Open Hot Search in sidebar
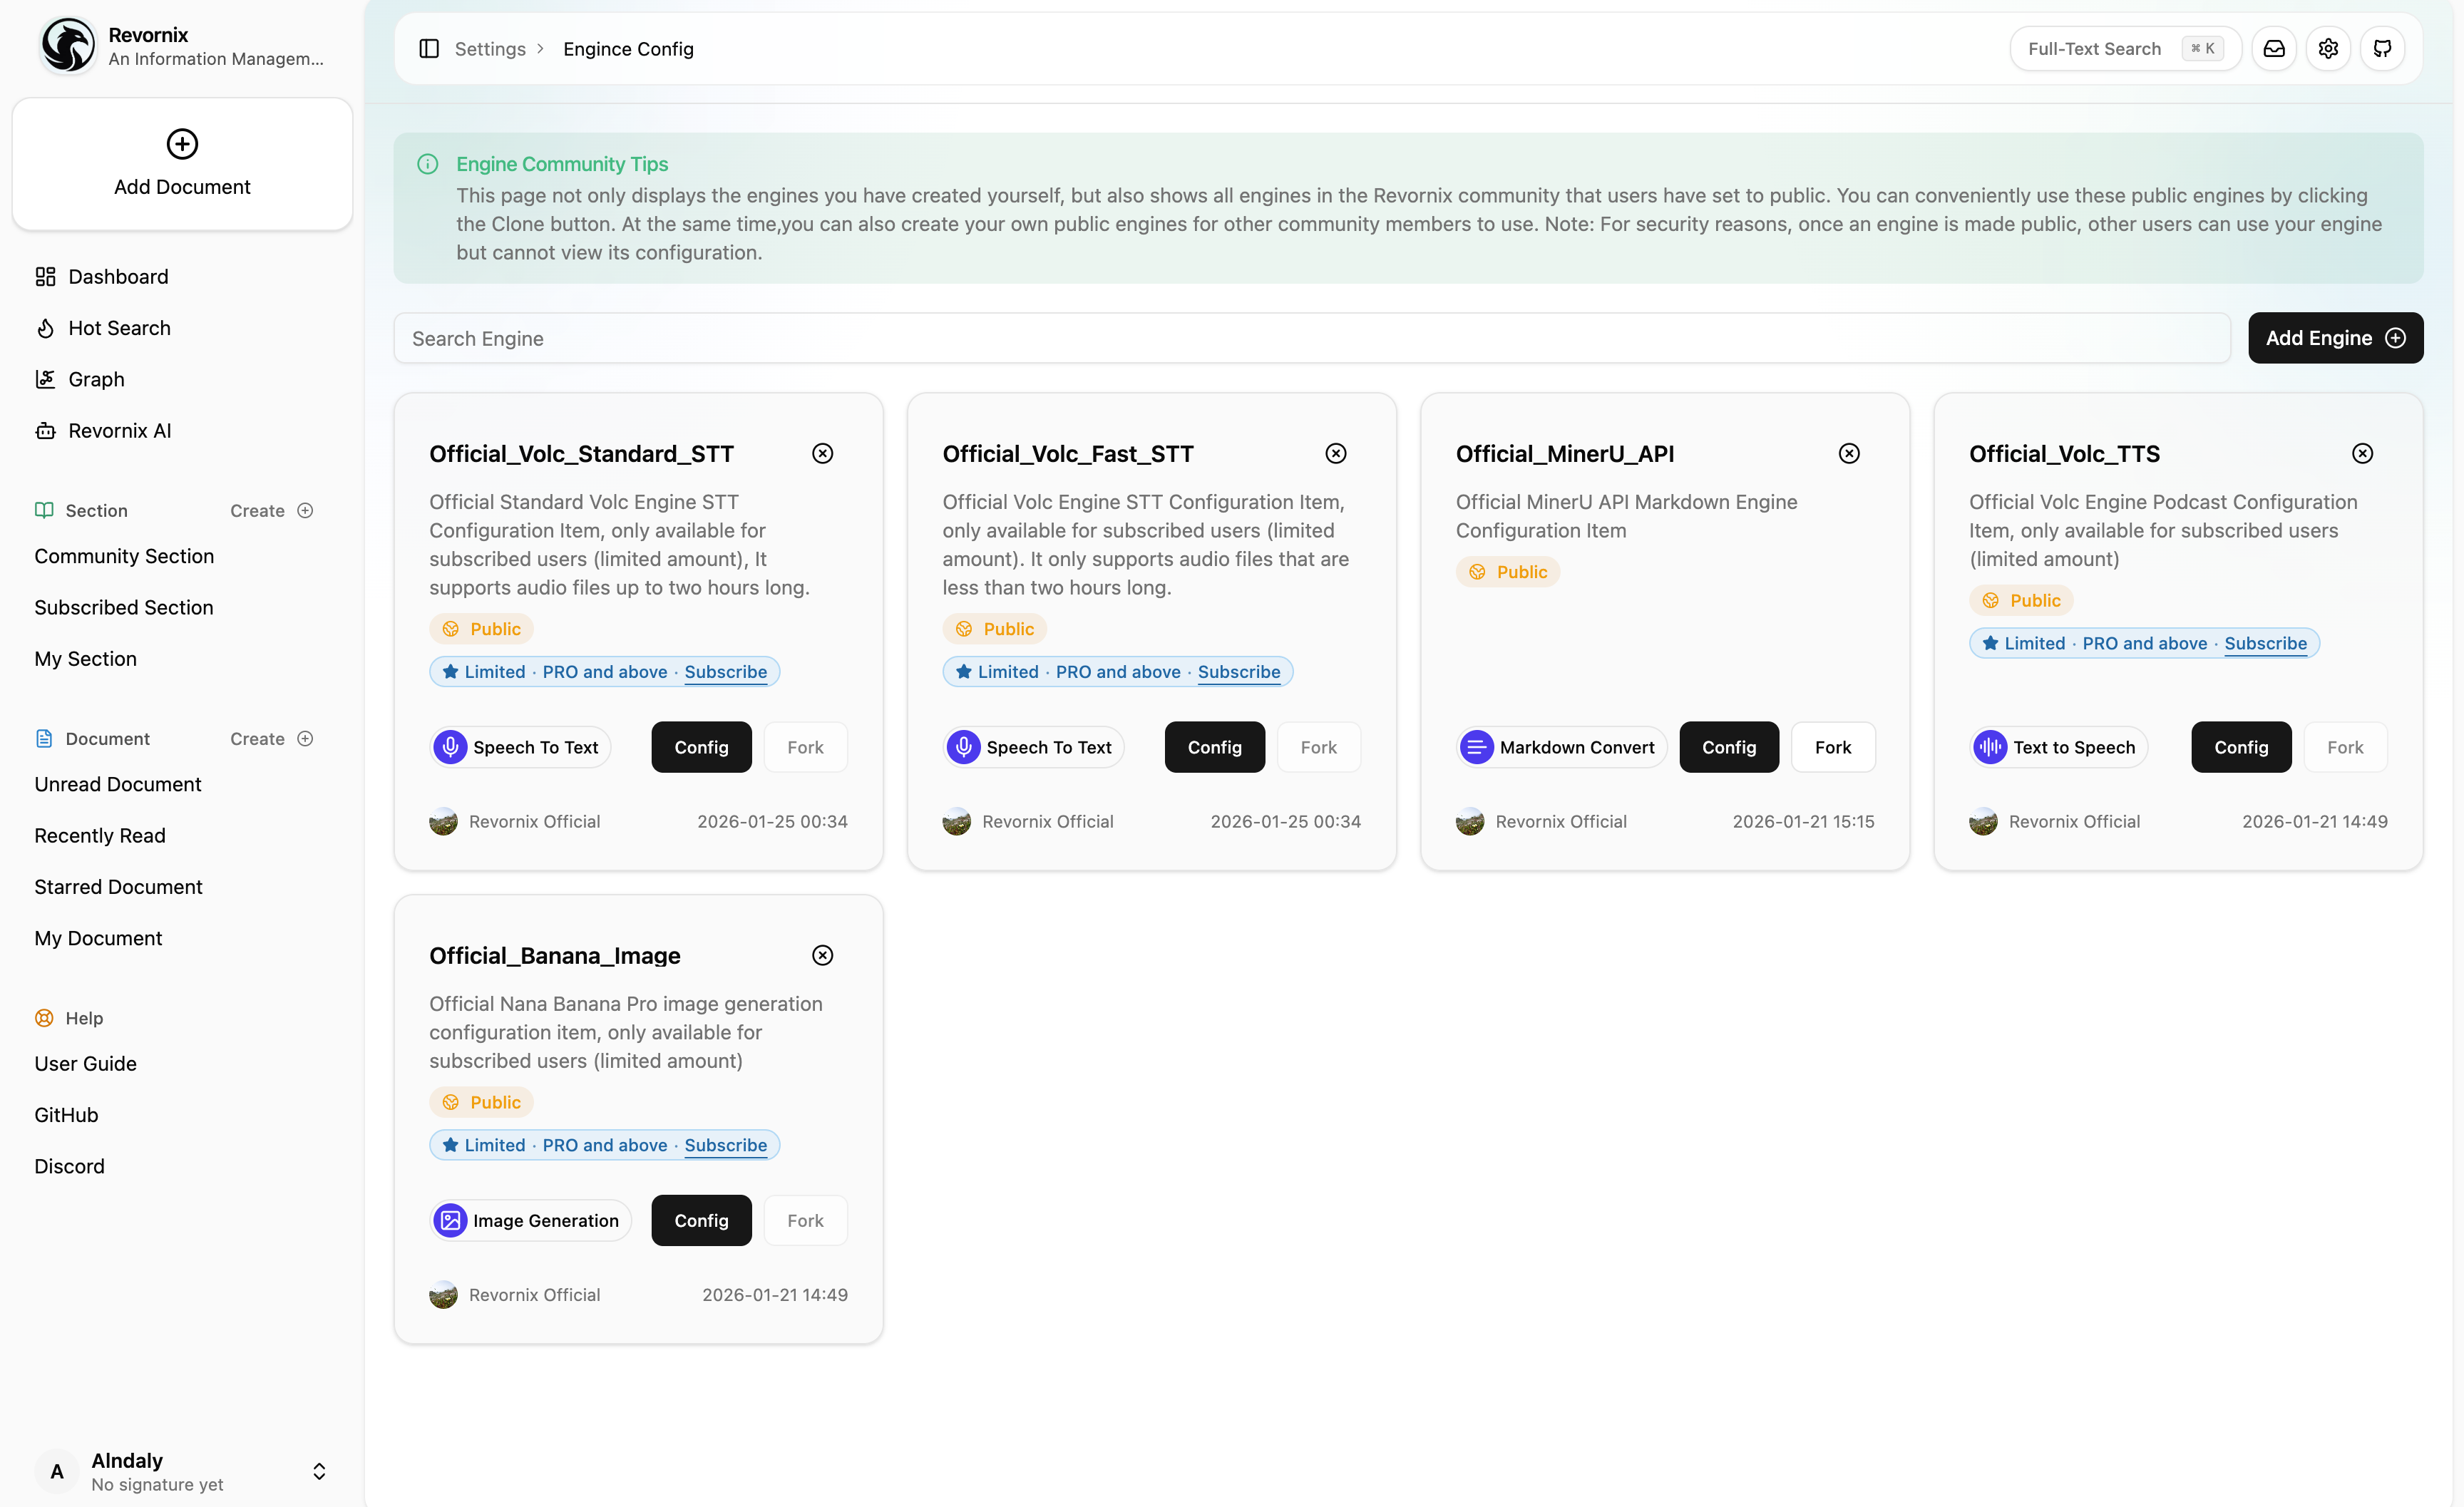 (x=119, y=328)
